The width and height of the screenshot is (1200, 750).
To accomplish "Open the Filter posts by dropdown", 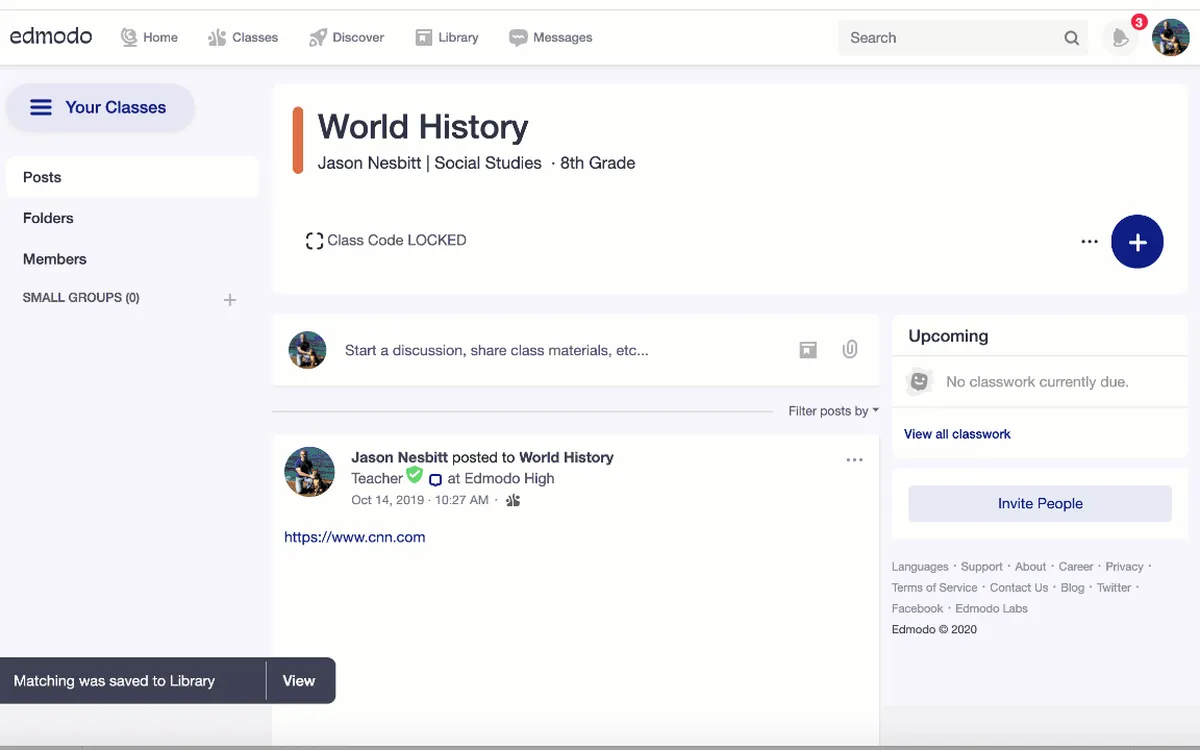I will [x=833, y=411].
